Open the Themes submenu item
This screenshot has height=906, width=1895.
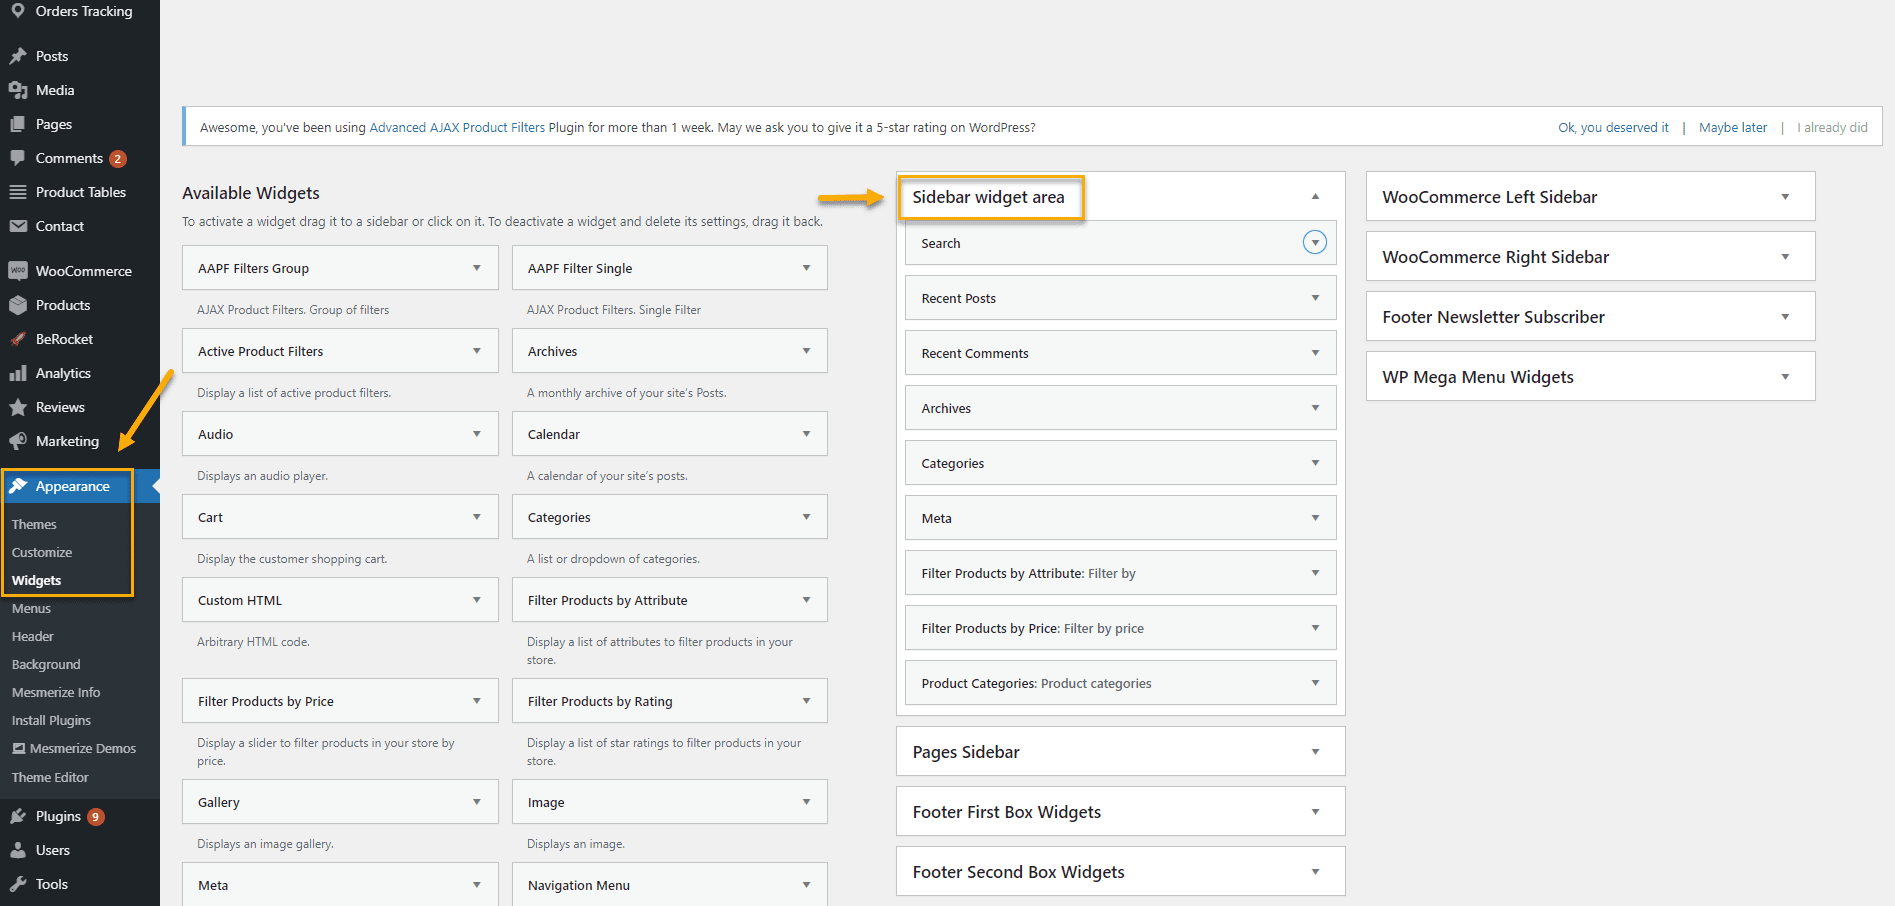point(34,524)
